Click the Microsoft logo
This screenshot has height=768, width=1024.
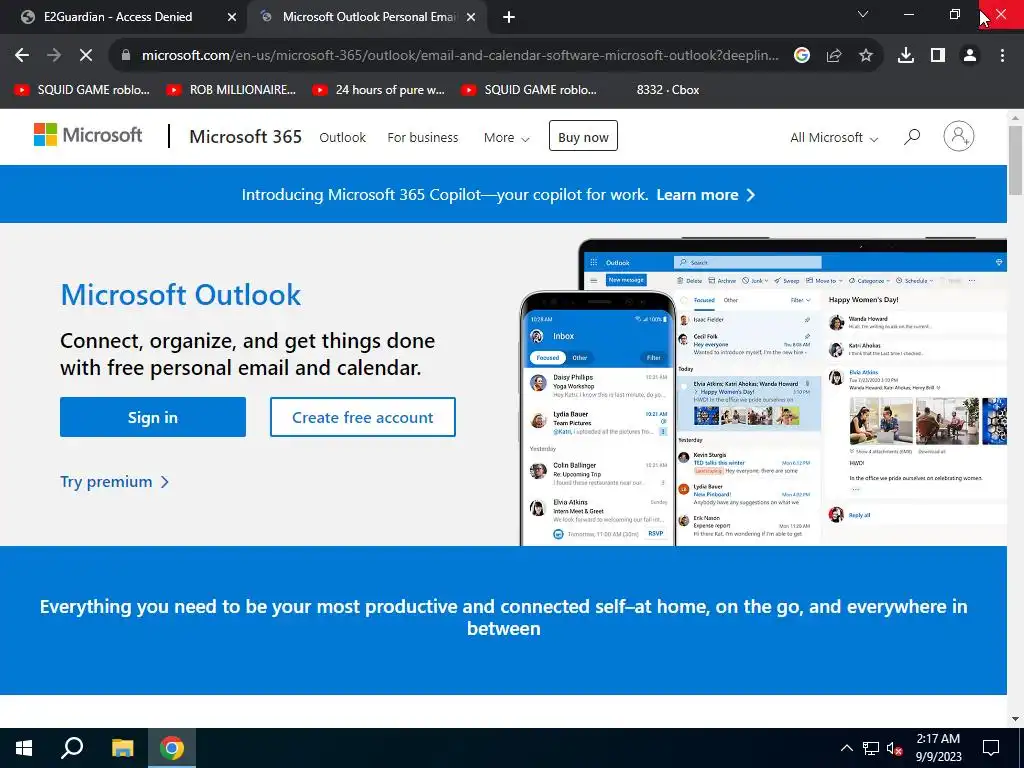88,135
